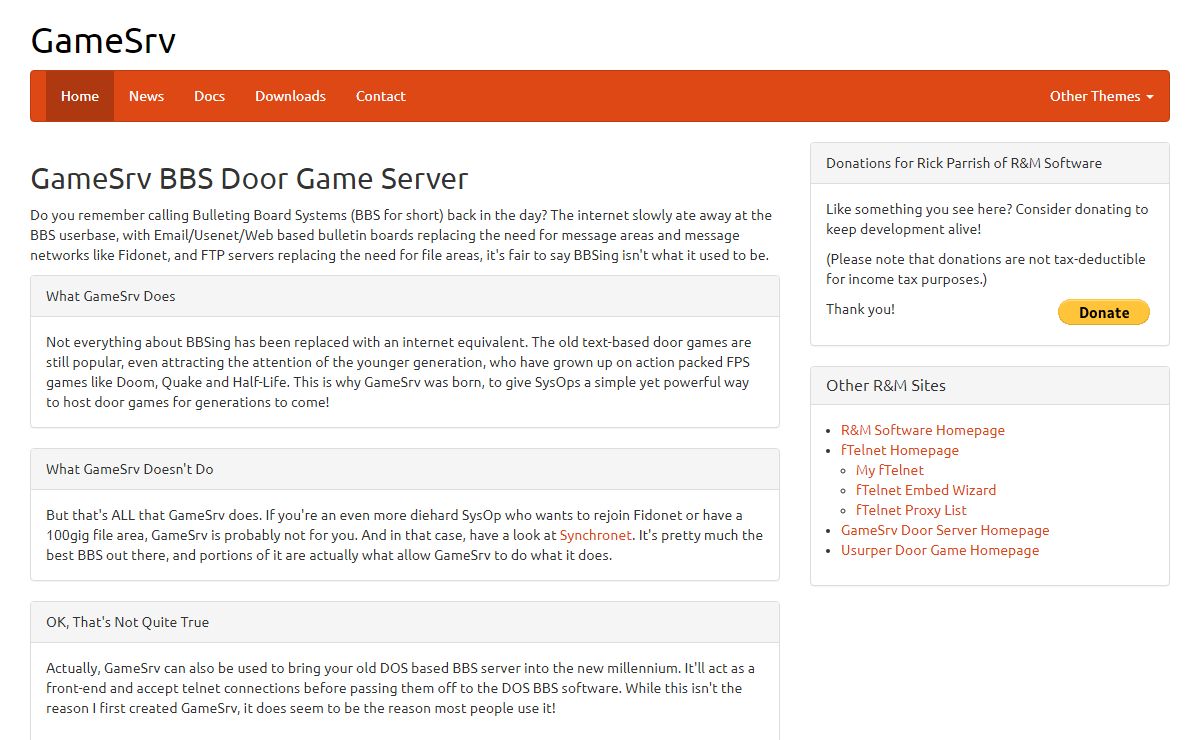Screen dimensions: 1200x740
Task: Open R&M Software Homepage link
Action: point(923,430)
